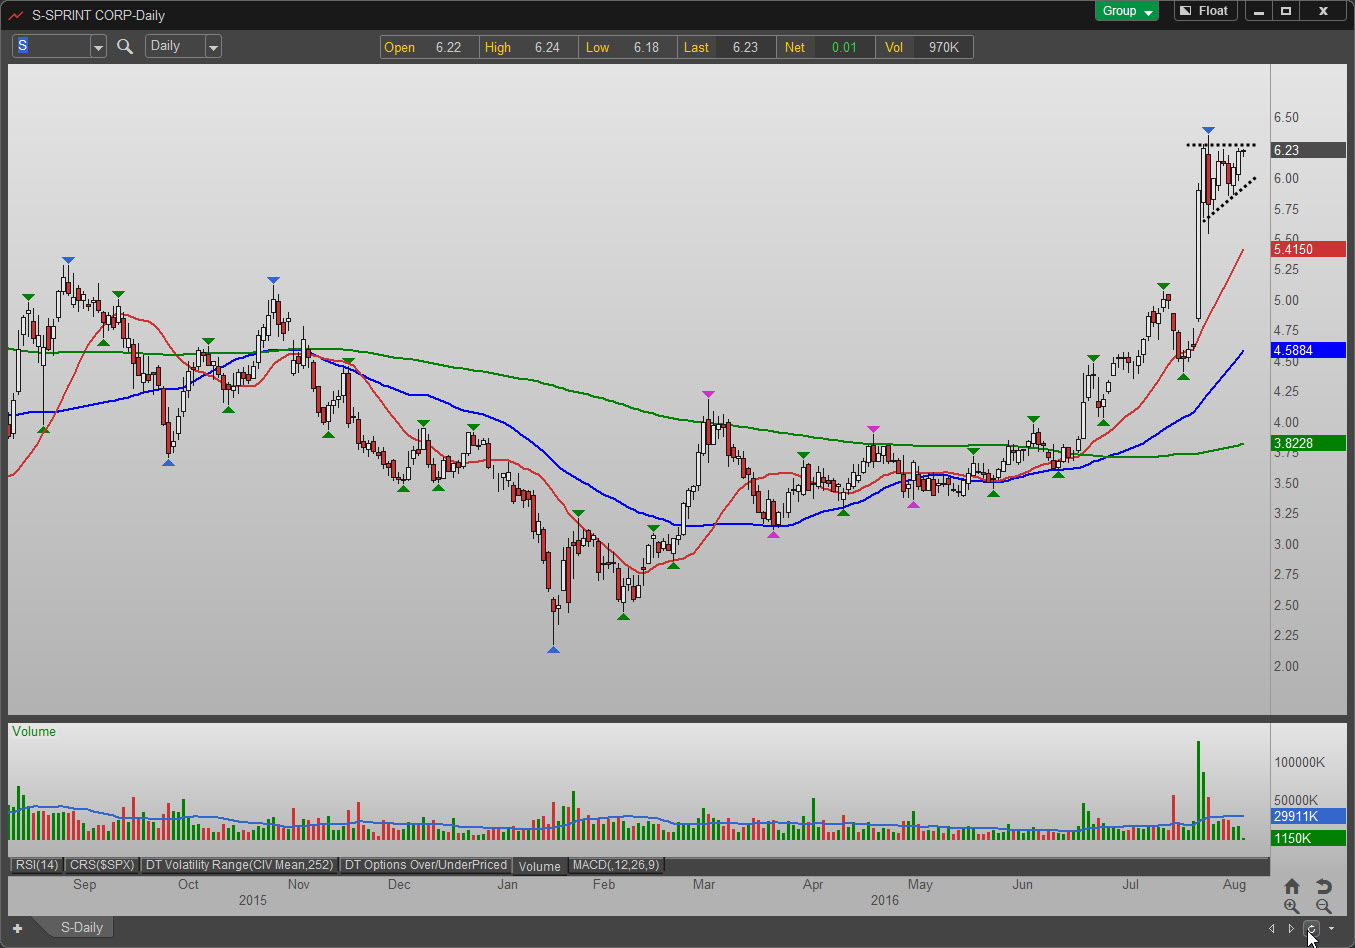The image size is (1355, 948).
Task: Open DT Options Over/UnderPriced tab
Action: click(426, 865)
